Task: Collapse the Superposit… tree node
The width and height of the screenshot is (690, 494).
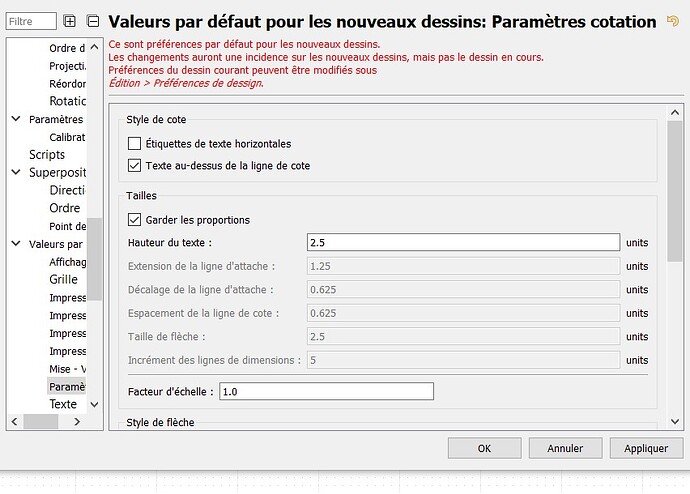Action: tap(16, 172)
